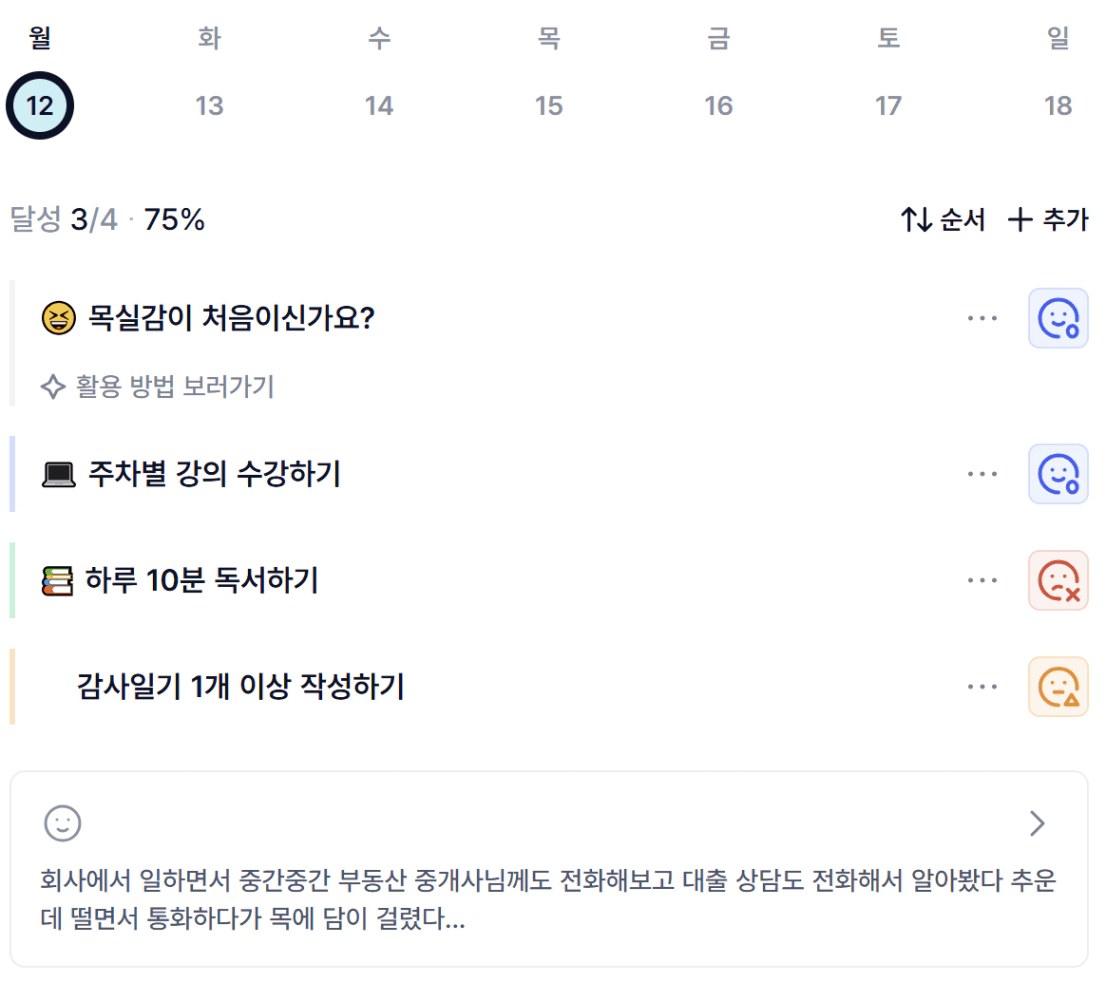Open more options for 하루 10분 독서하기
Screen dimensions: 1106x982
click(982, 580)
